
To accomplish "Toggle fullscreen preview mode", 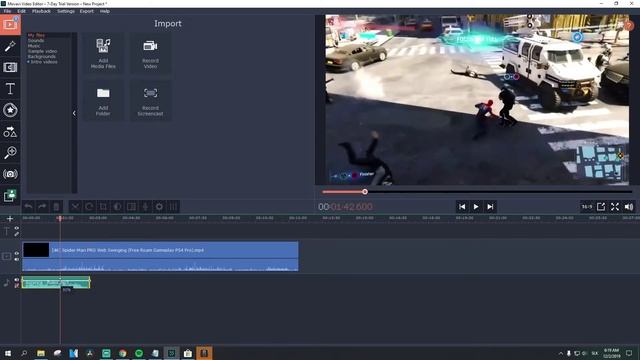I will (615, 207).
